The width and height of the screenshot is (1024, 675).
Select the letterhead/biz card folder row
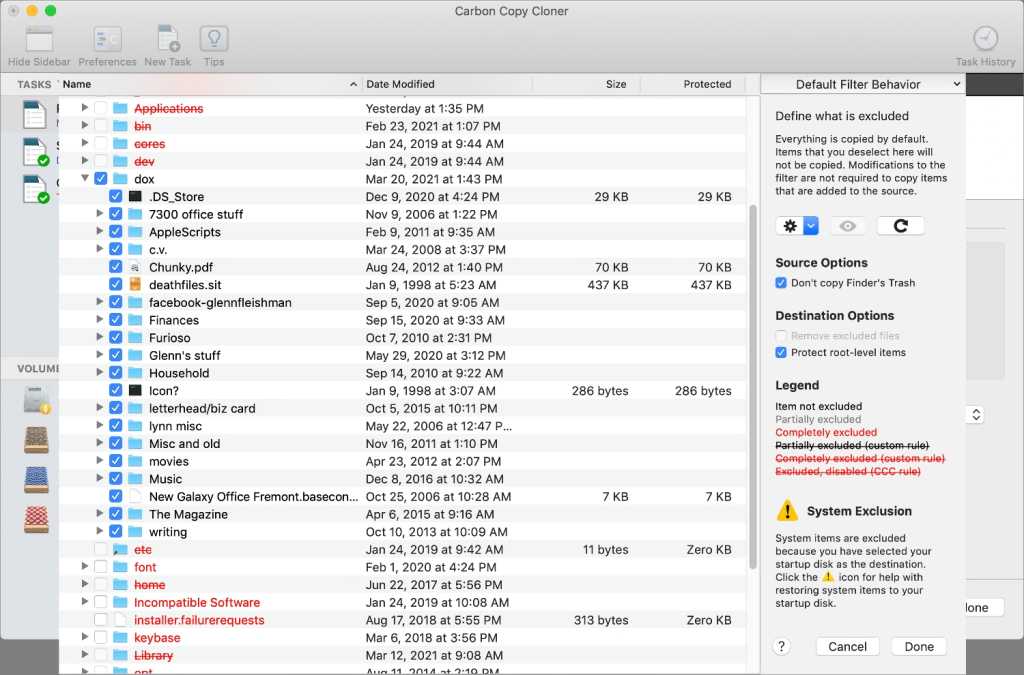click(x=402, y=408)
